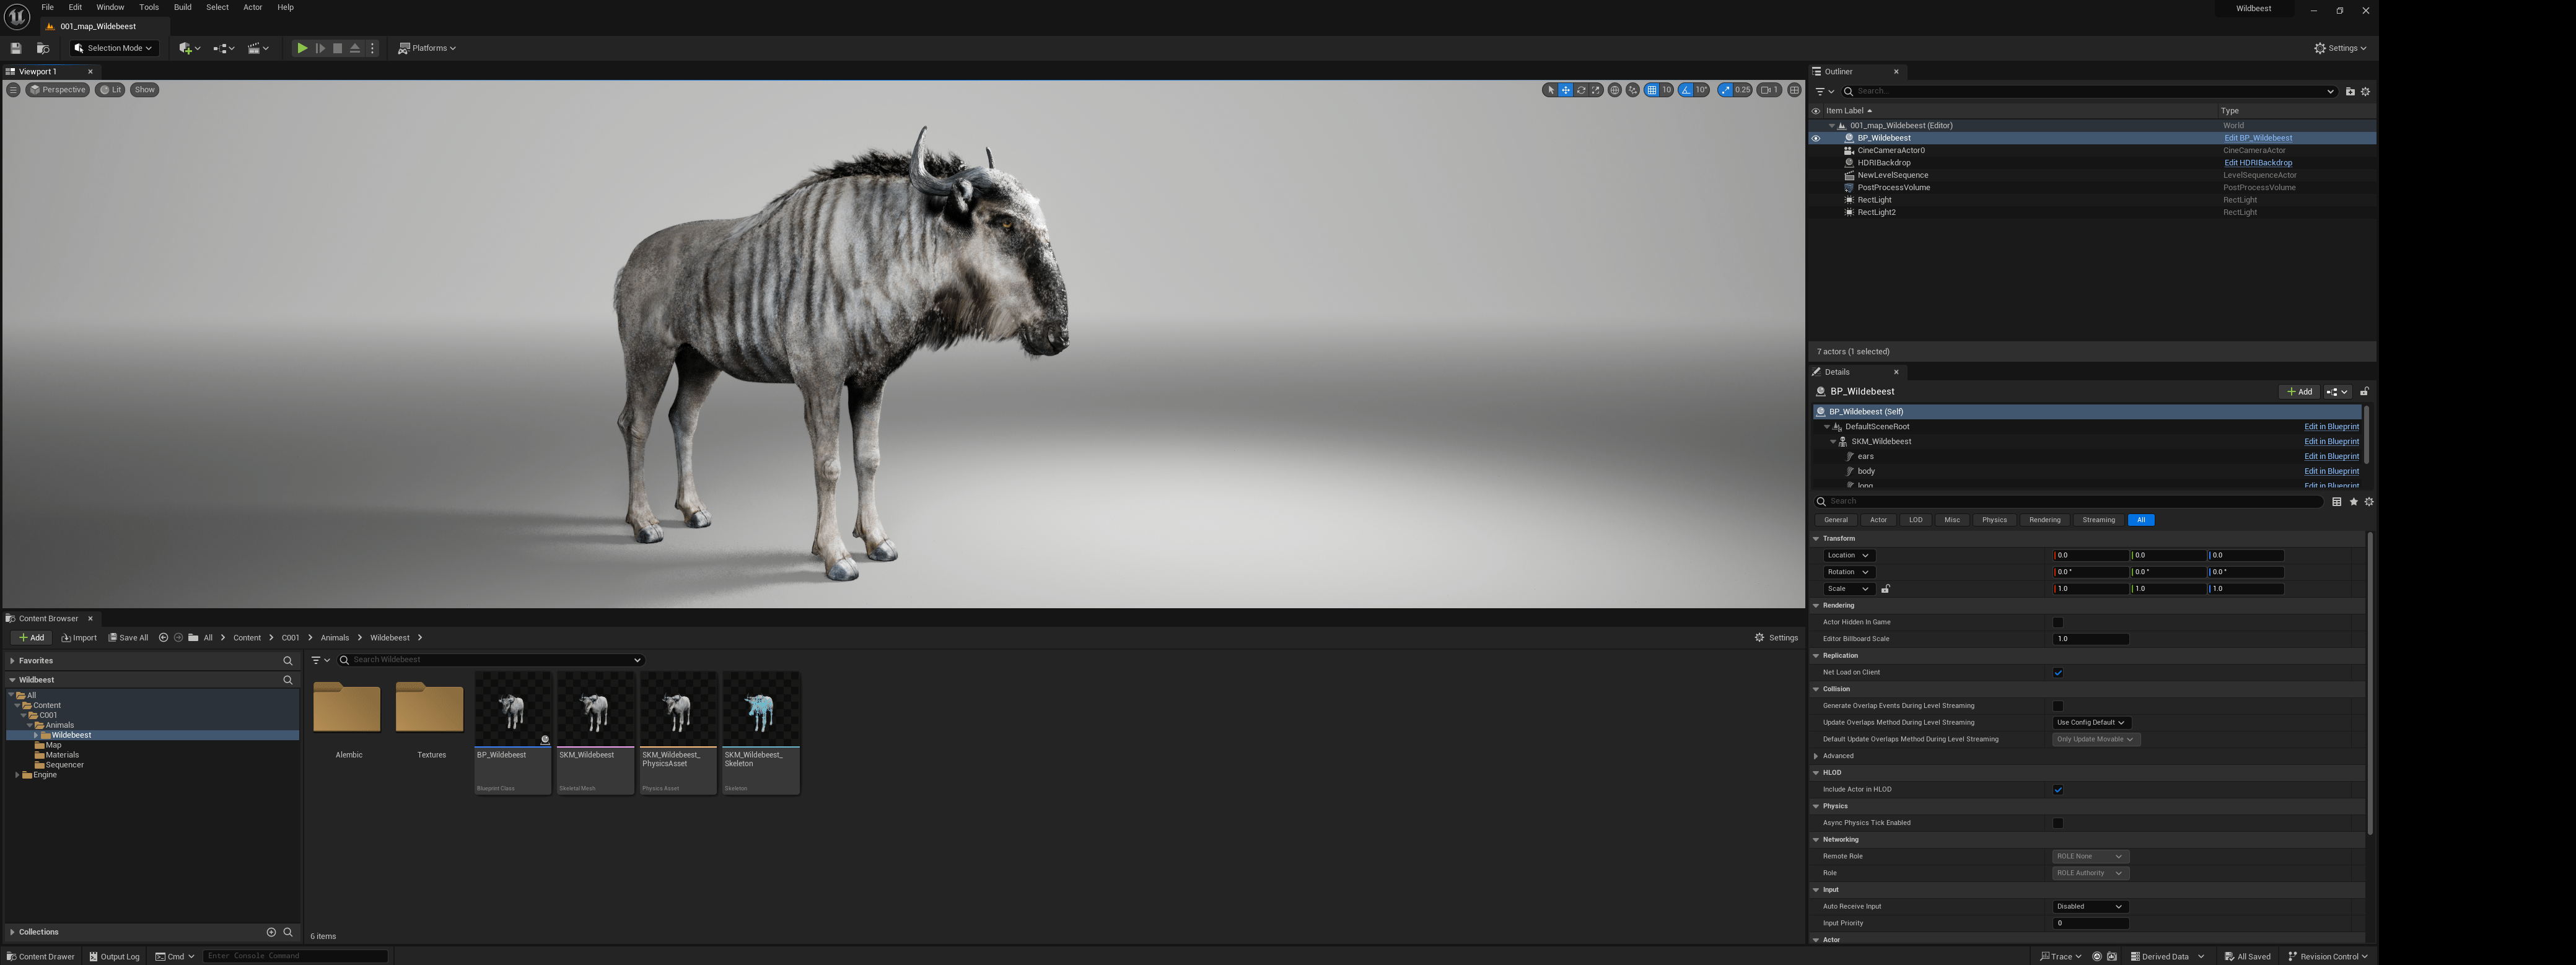Image resolution: width=2576 pixels, height=965 pixels.
Task: Check Generate Overlap Events During Level Streaming
Action: pos(2058,706)
